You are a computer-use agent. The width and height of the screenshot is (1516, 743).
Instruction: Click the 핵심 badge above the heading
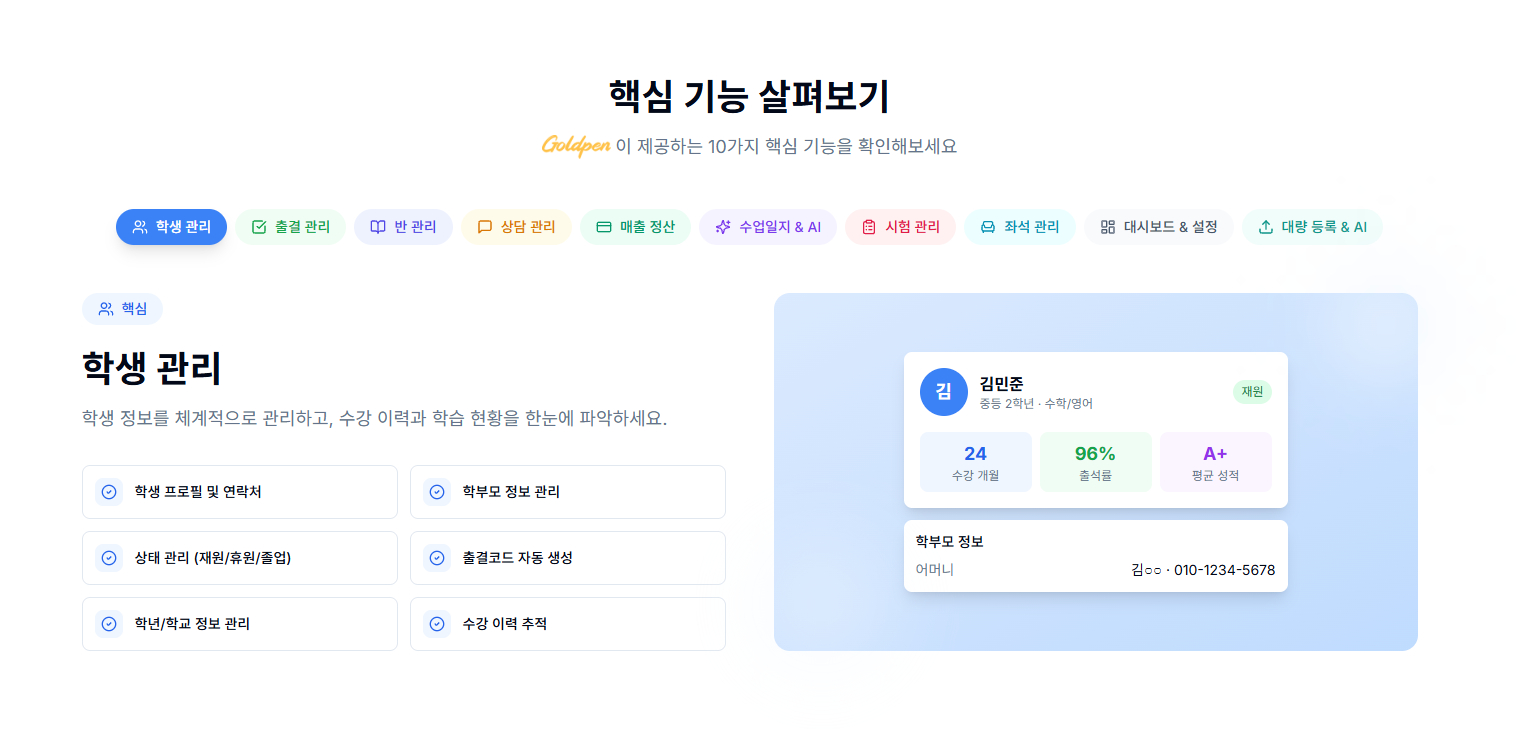[122, 308]
